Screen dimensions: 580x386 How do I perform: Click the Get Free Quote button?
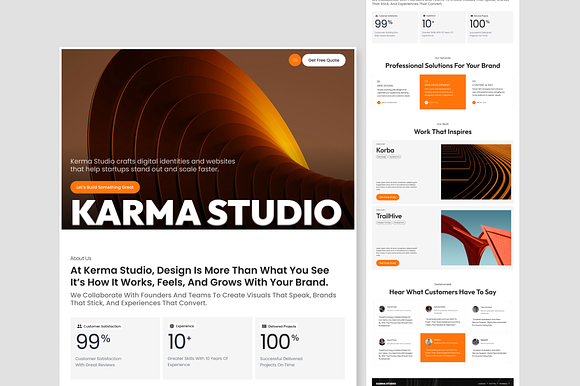(x=324, y=60)
